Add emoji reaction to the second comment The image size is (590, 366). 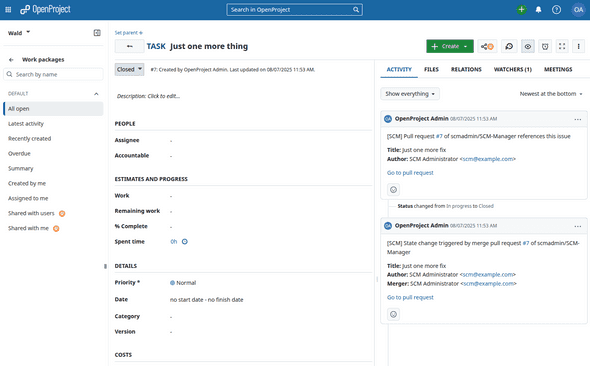tap(393, 314)
